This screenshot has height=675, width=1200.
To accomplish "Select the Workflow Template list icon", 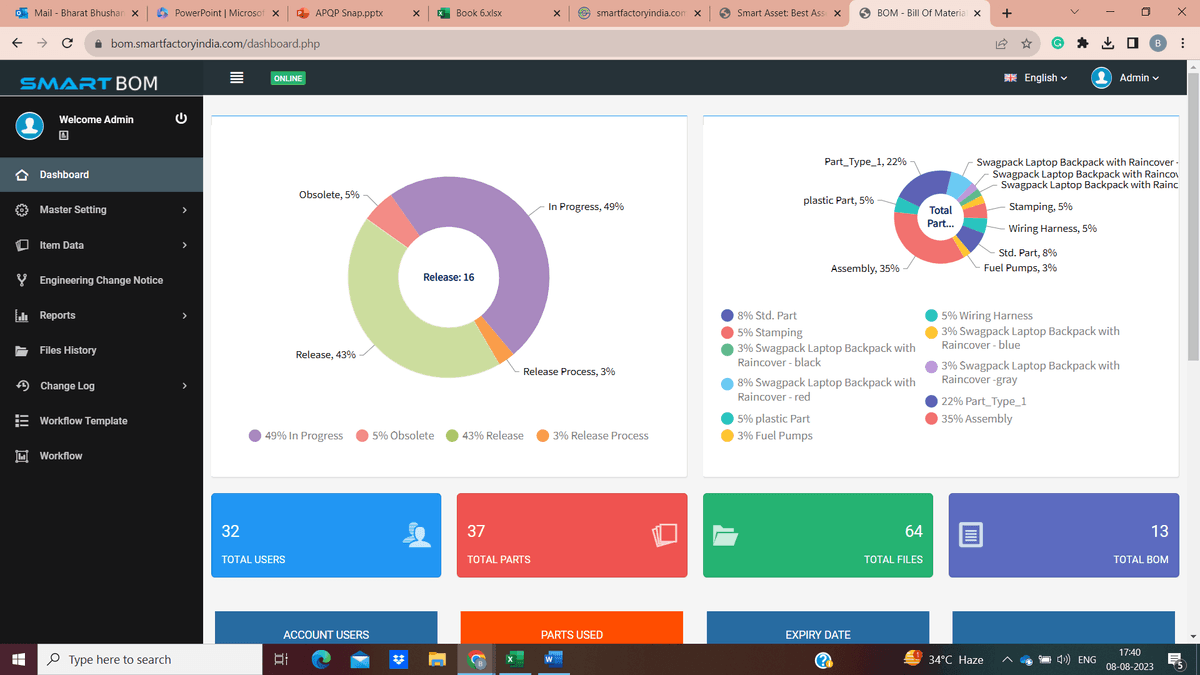I will (22, 420).
